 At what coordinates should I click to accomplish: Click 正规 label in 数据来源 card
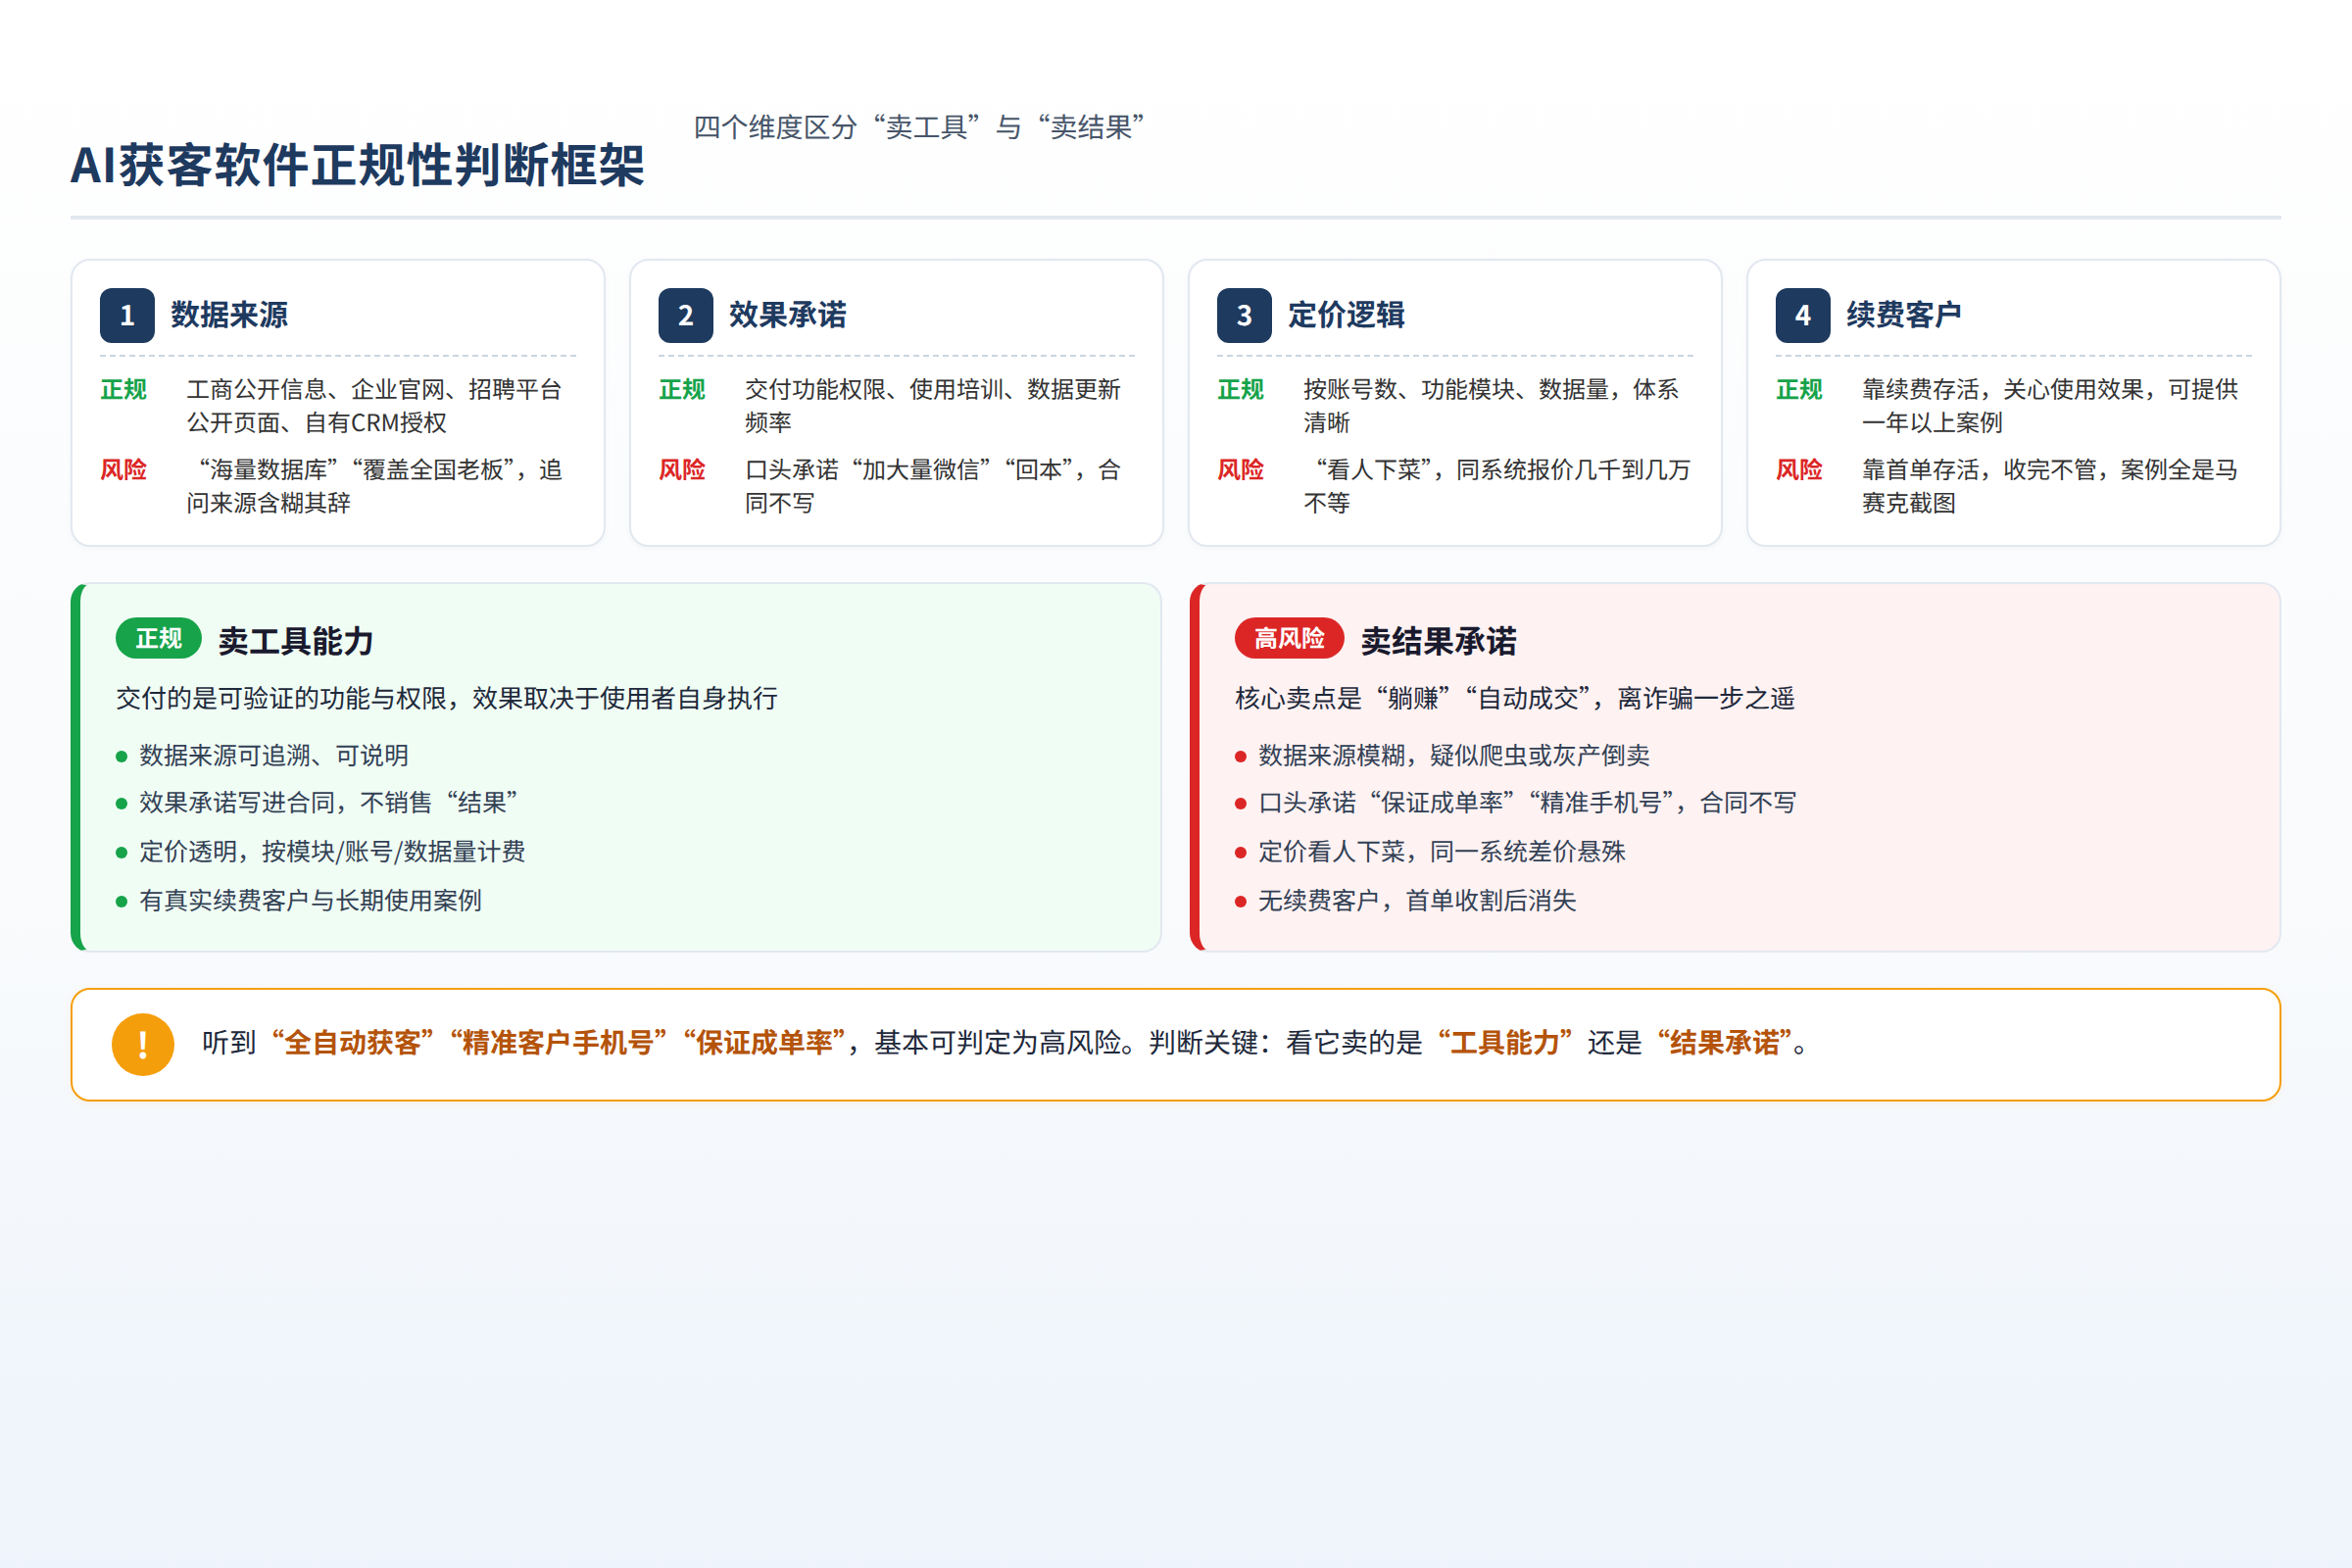123,389
